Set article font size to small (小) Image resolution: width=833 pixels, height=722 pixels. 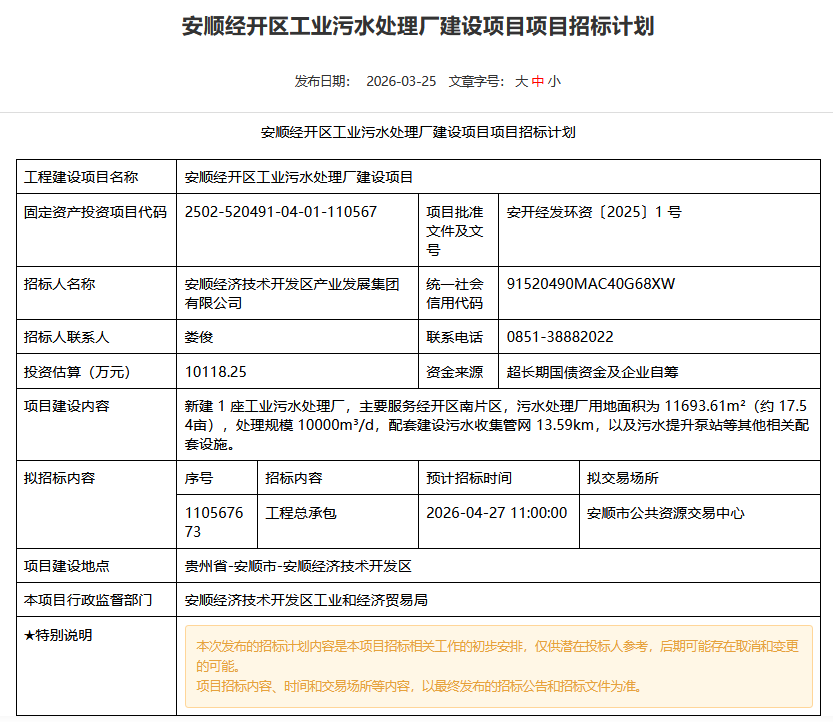click(x=554, y=81)
